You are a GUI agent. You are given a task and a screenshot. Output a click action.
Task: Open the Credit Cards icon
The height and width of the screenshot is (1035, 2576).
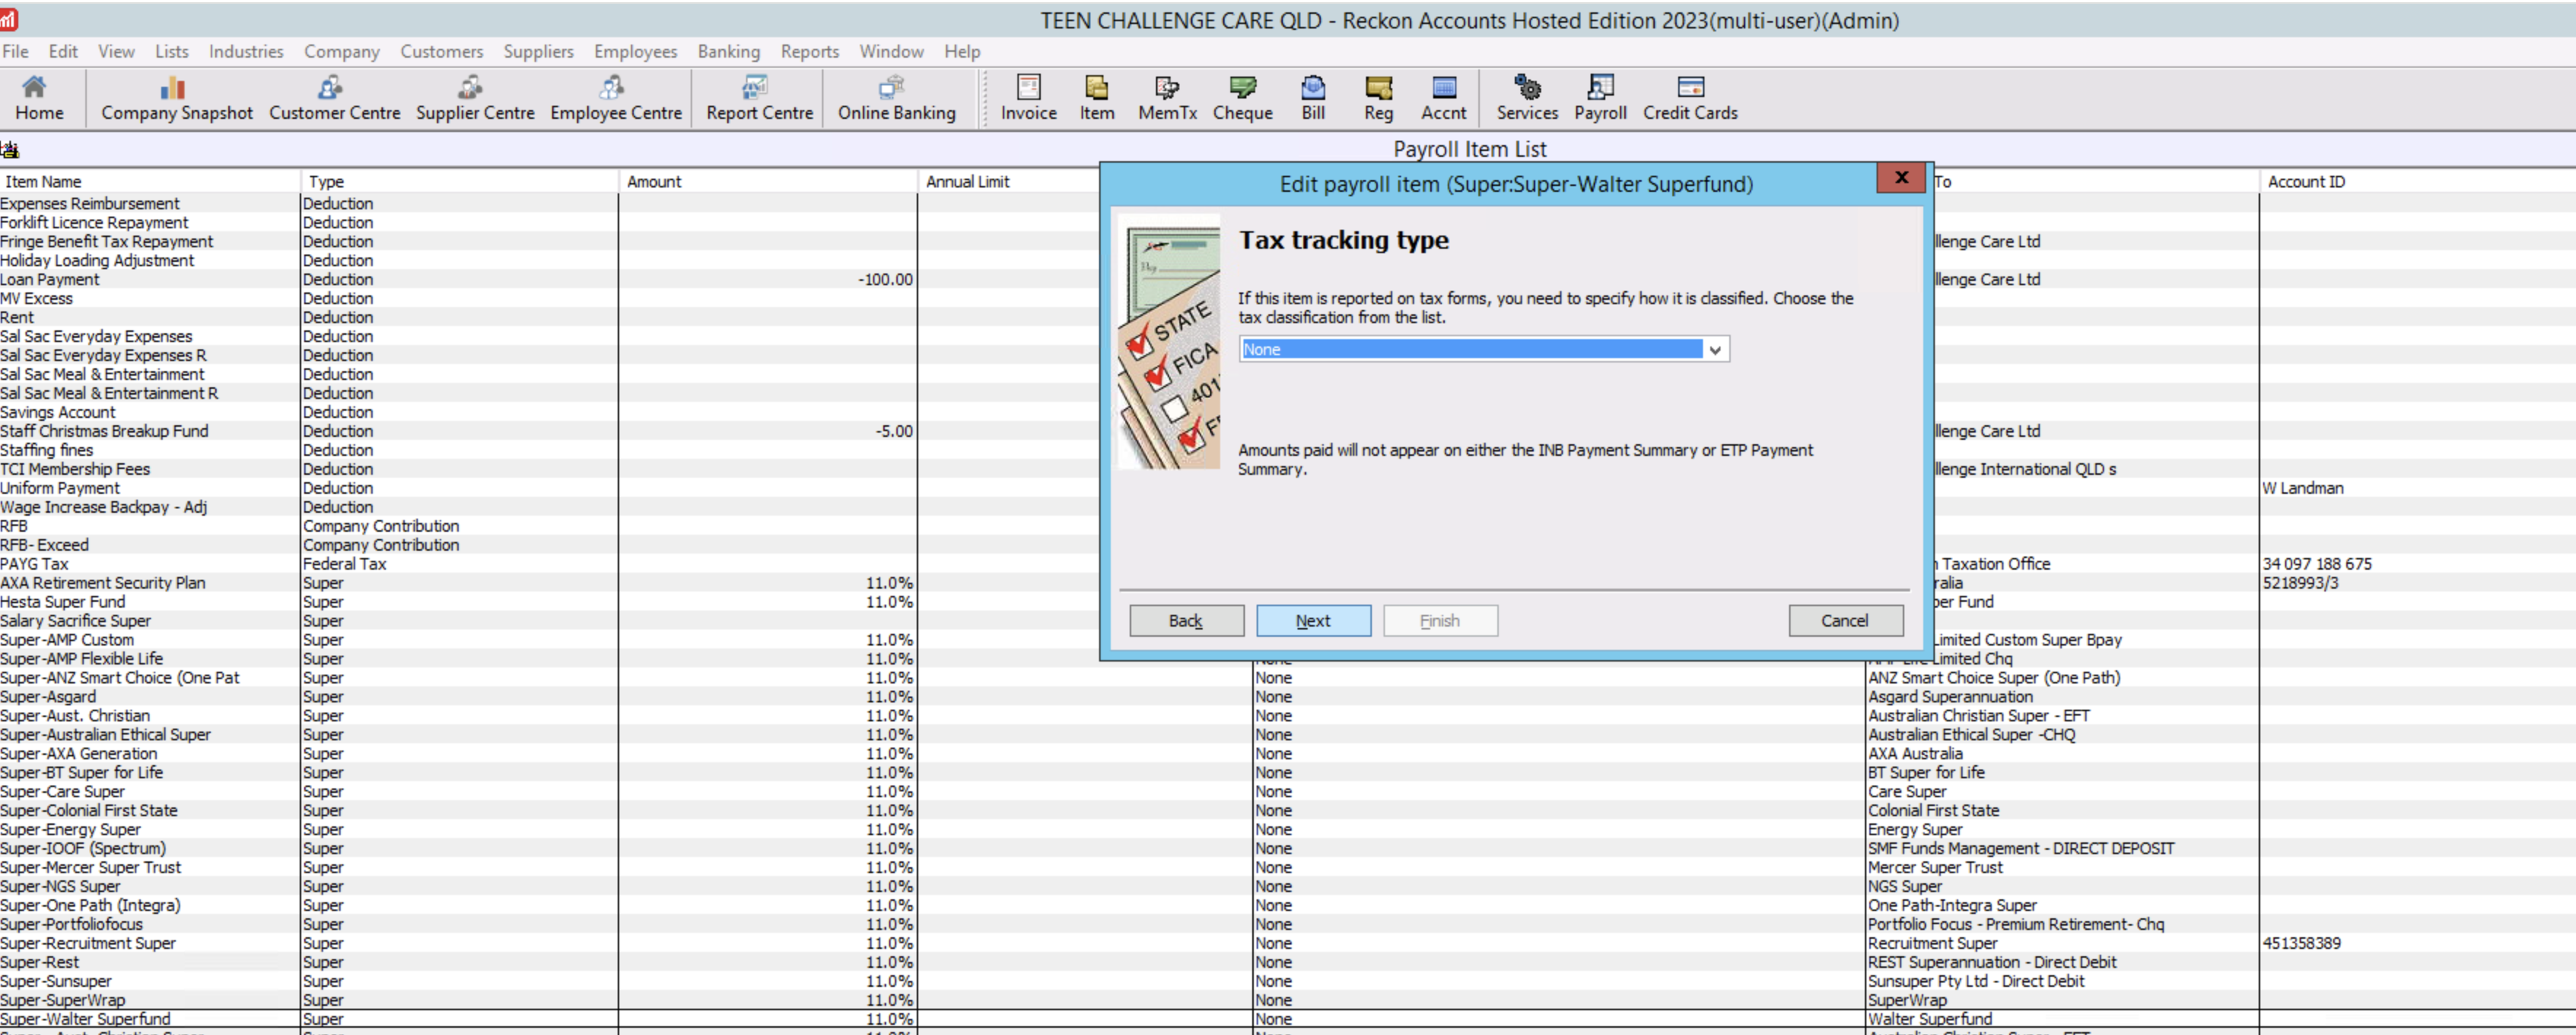point(1689,98)
